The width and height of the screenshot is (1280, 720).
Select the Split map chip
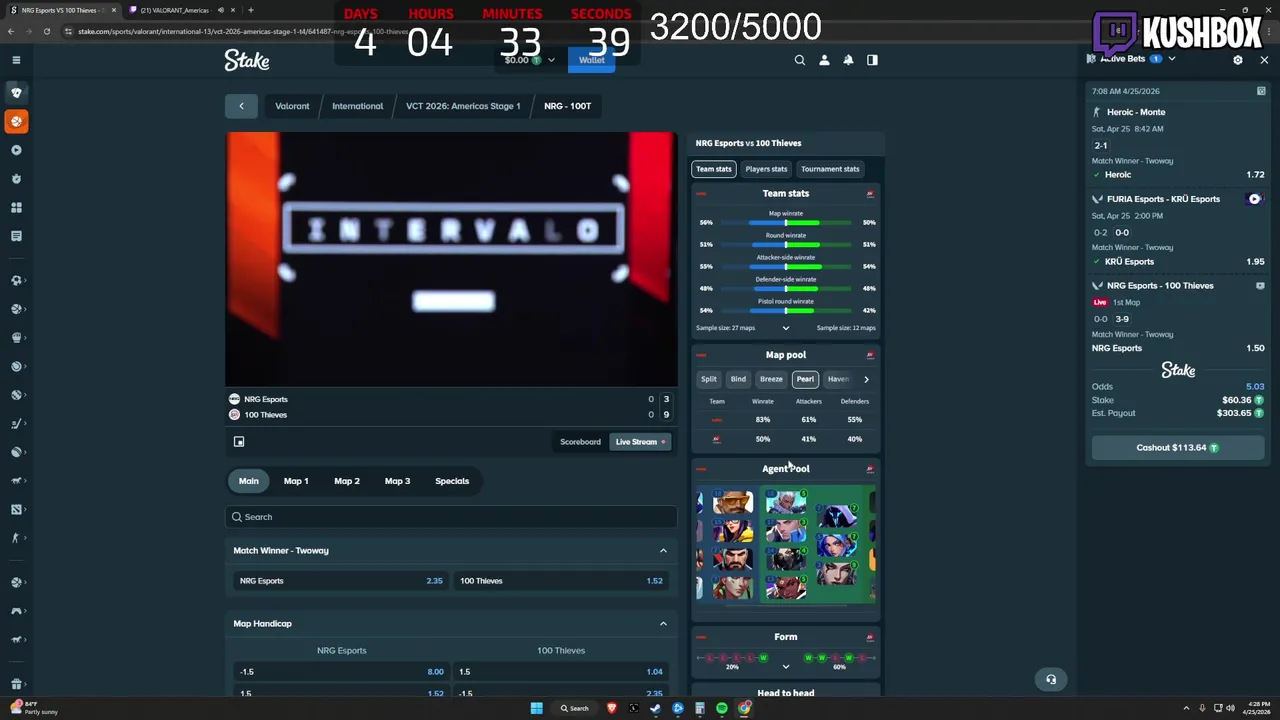click(x=708, y=379)
